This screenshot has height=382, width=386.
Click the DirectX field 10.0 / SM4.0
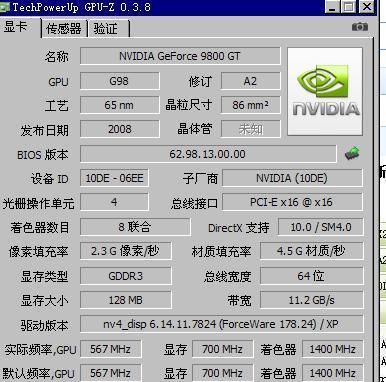[x=321, y=227]
